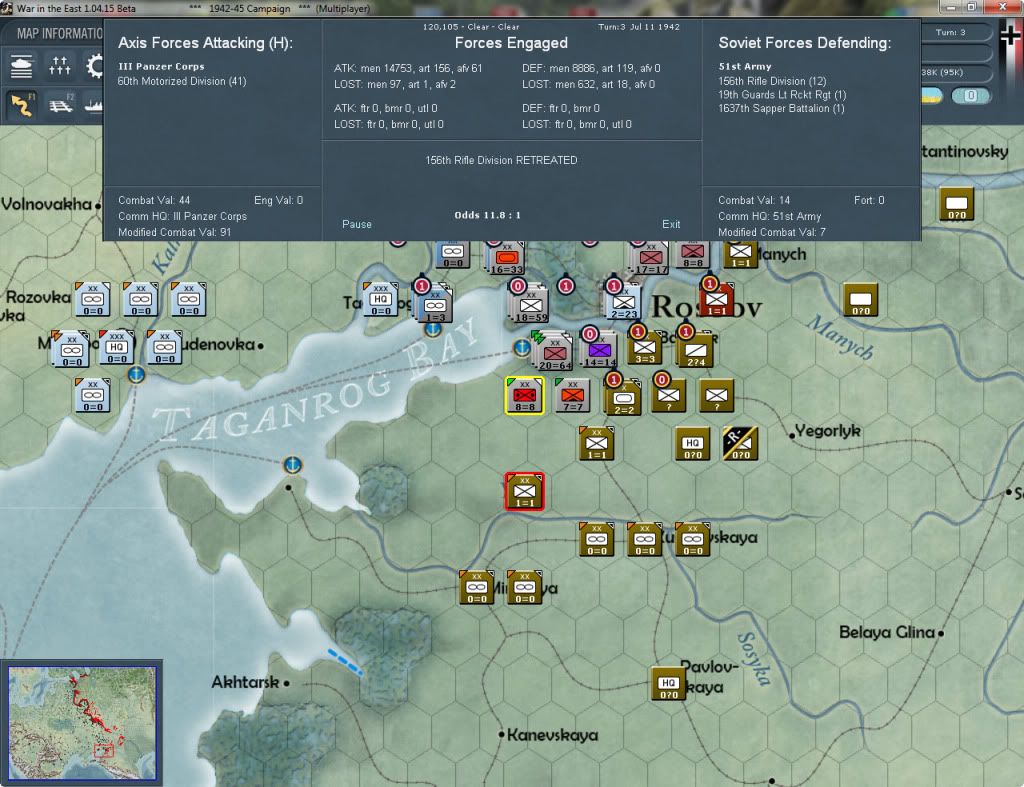Select the 18=59 infantry stack
Image resolution: width=1024 pixels, height=787 pixels.
pos(530,303)
